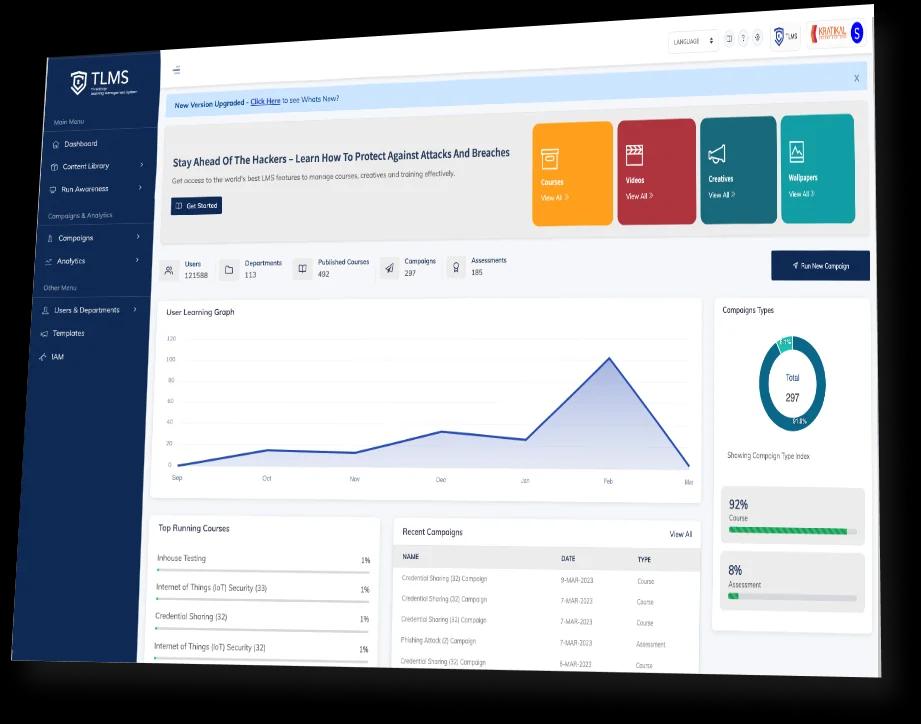Click the 8% Assessment progress bar
This screenshot has width=921, height=724.
click(x=792, y=597)
